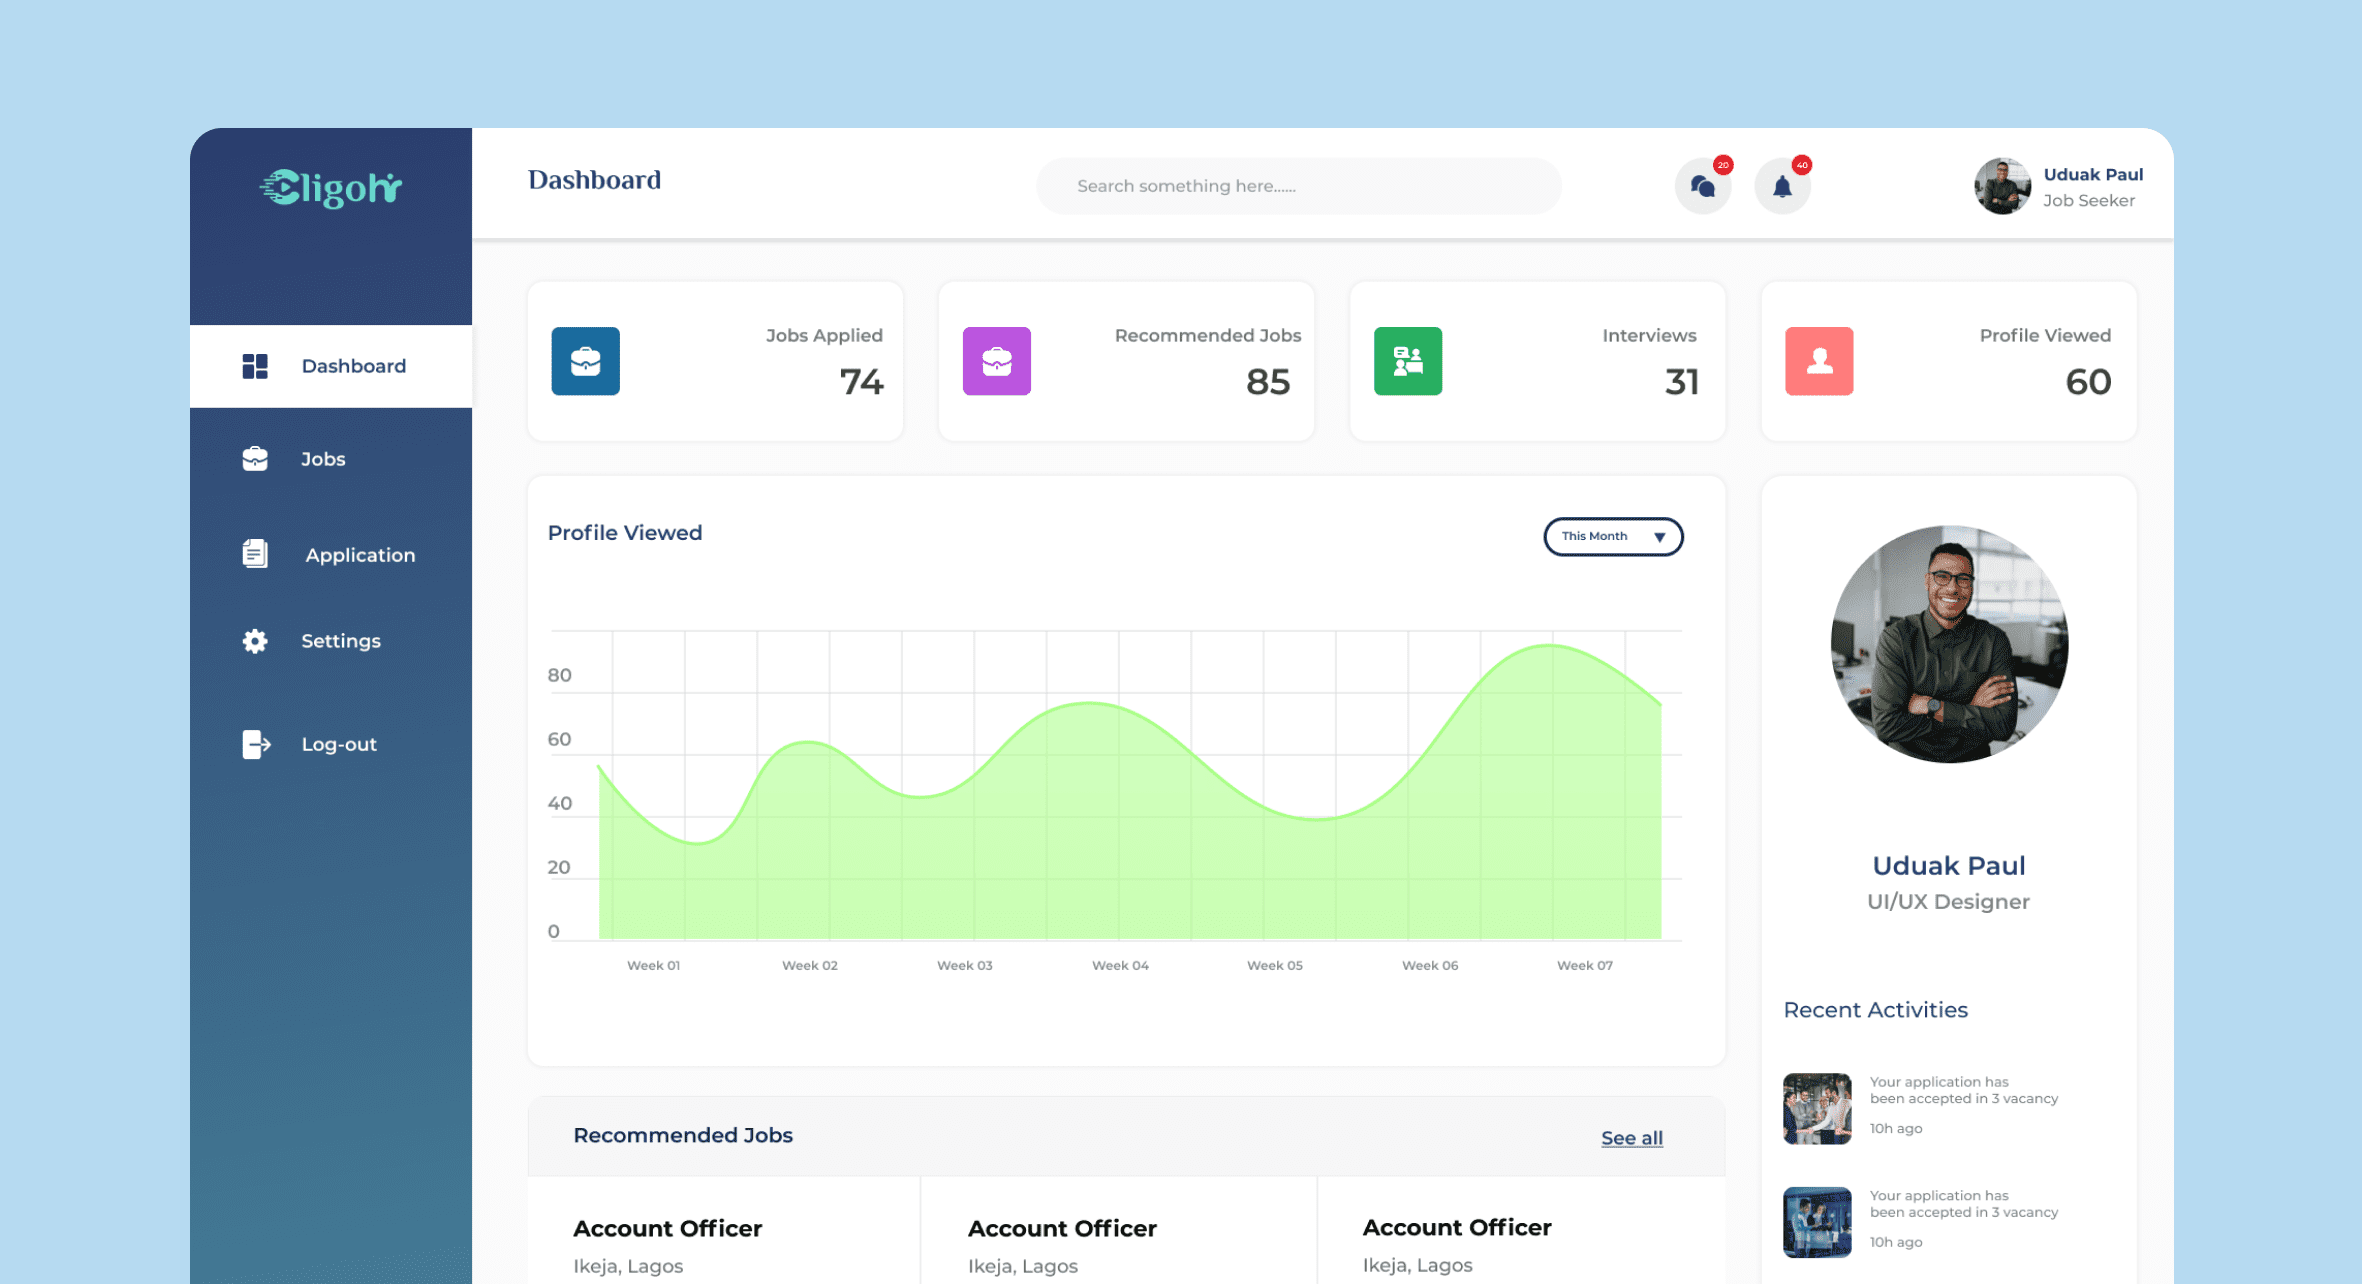Screen dimensions: 2362x1284
Task: Open the first recent activity thumbnail
Action: click(1816, 1108)
